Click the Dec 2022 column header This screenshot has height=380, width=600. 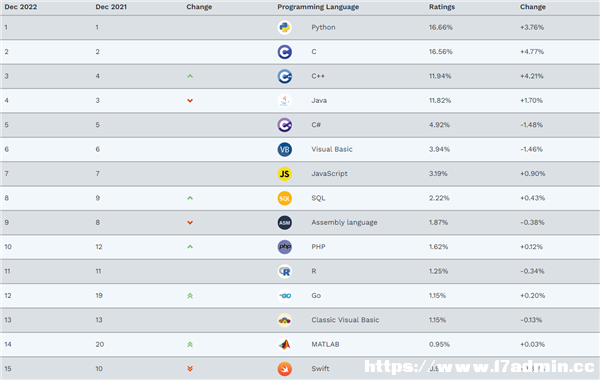click(21, 7)
